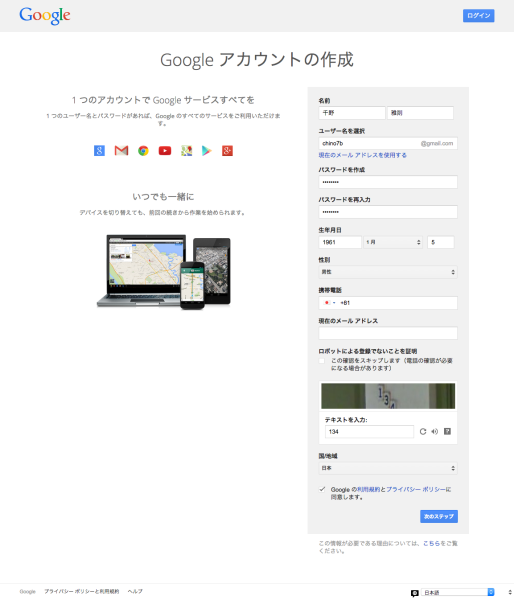Click the YouTube service icon
The image size is (514, 600).
165,151
